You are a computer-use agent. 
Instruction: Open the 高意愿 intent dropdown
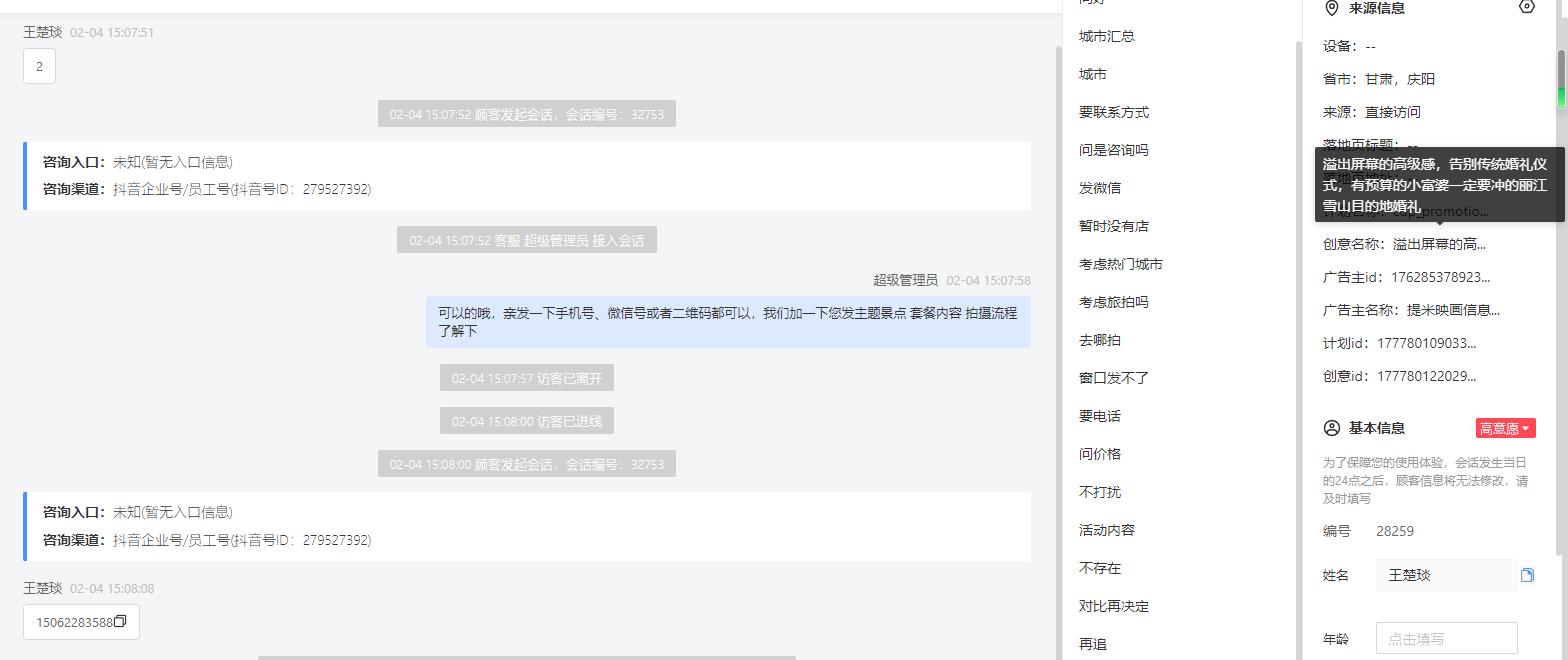pos(1505,428)
